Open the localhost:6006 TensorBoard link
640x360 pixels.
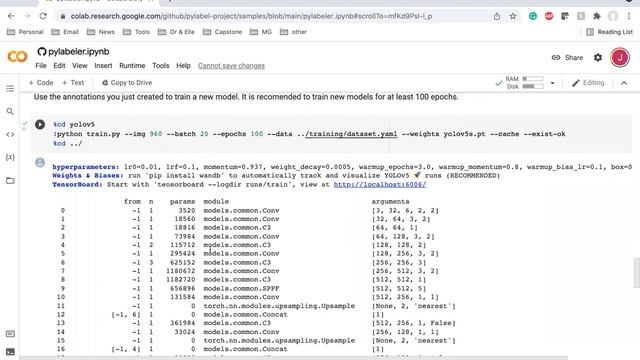(x=380, y=184)
